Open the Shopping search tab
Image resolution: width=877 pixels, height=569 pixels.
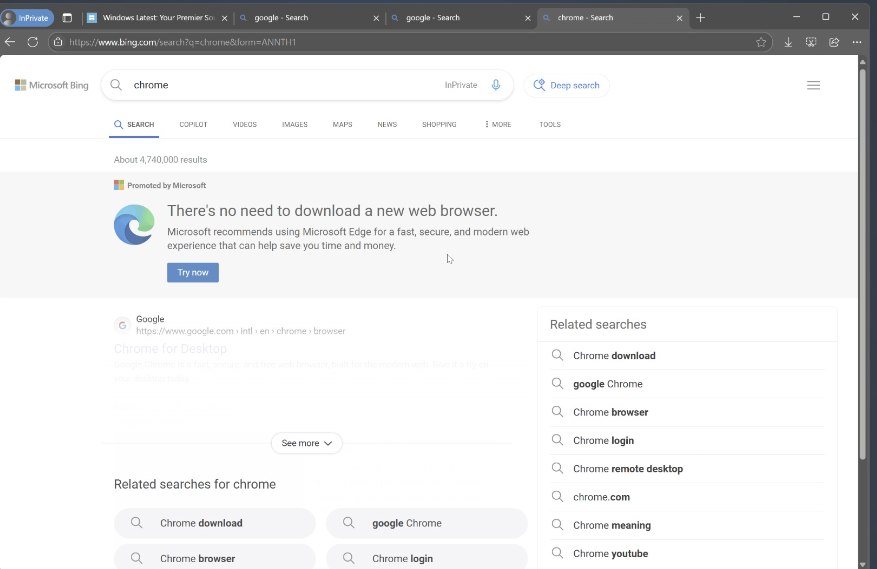tap(439, 125)
